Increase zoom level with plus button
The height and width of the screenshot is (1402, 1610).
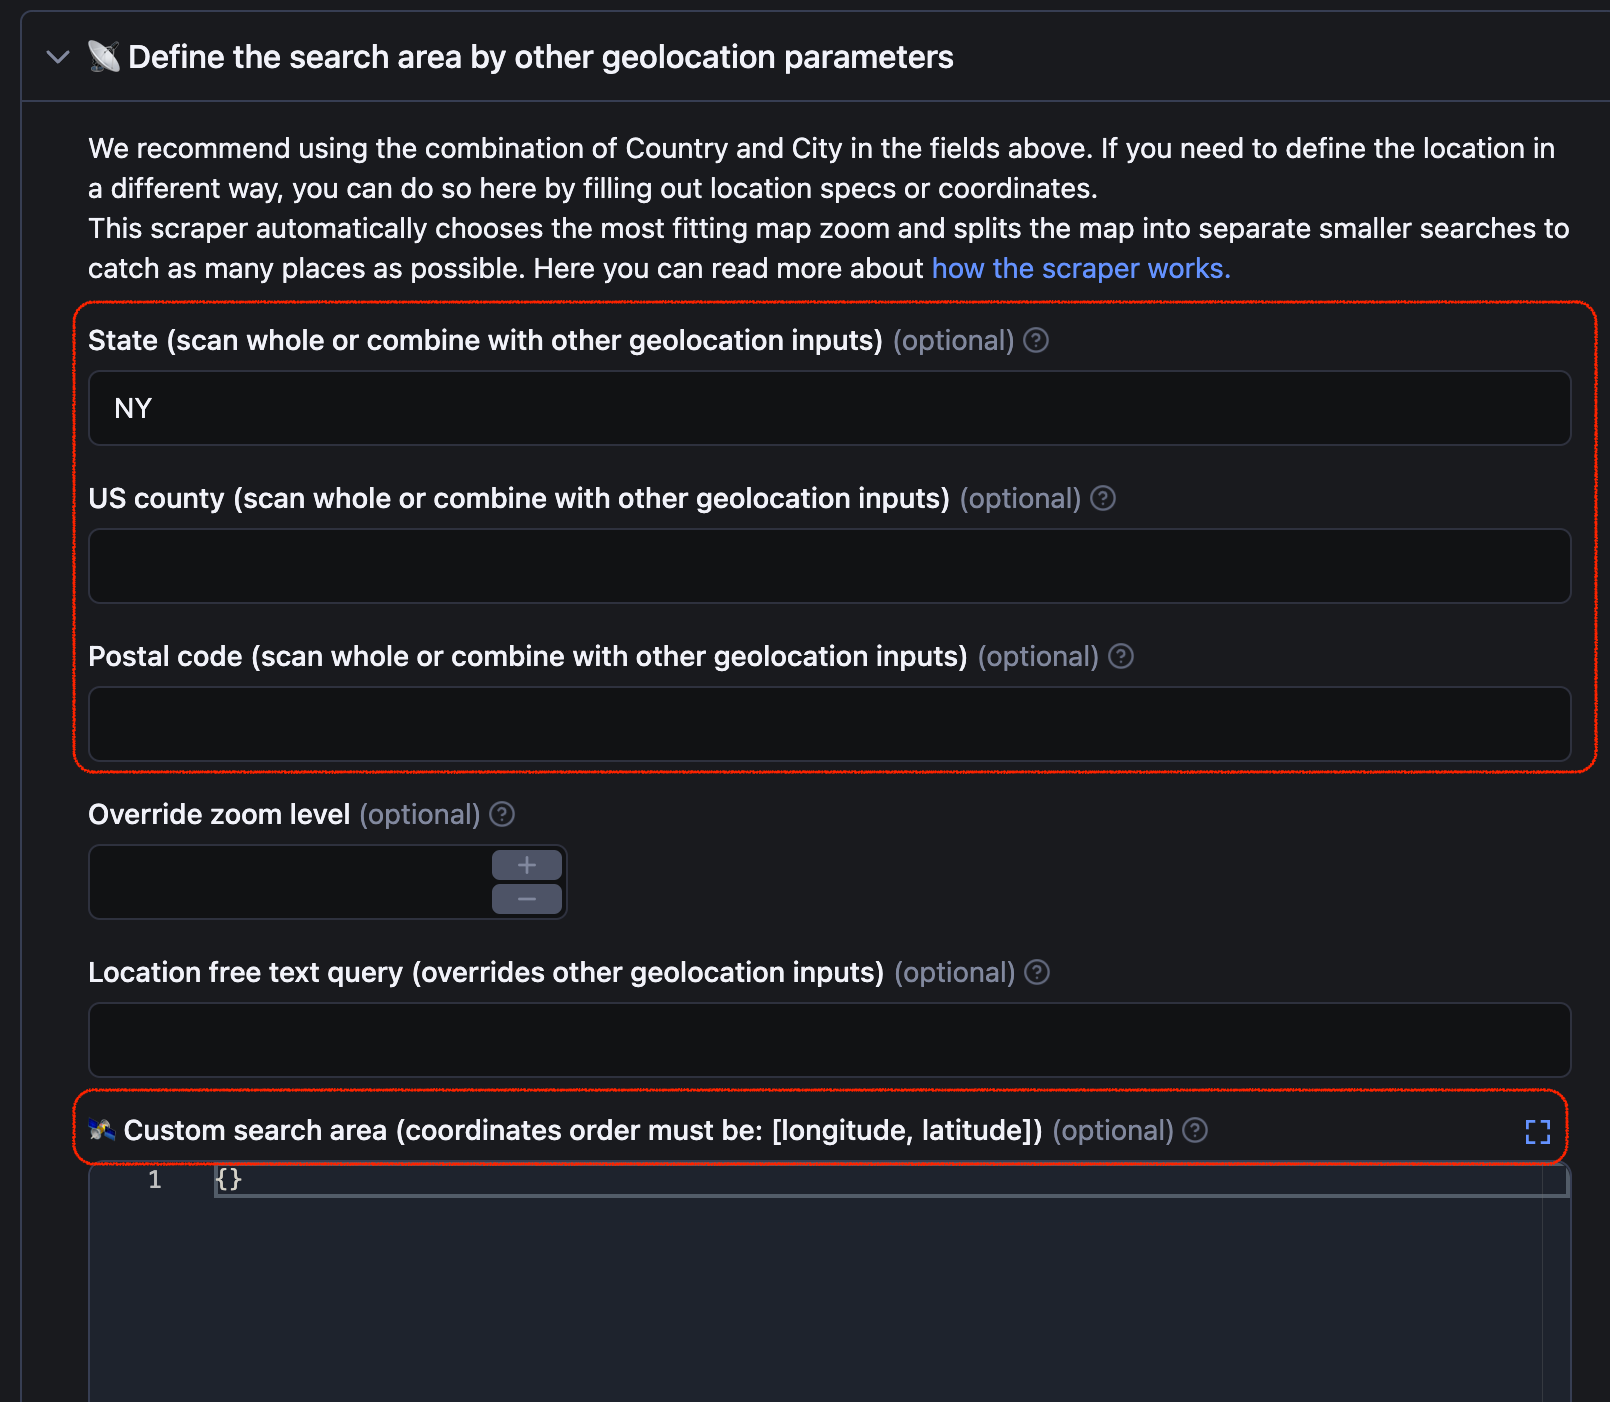pos(526,865)
